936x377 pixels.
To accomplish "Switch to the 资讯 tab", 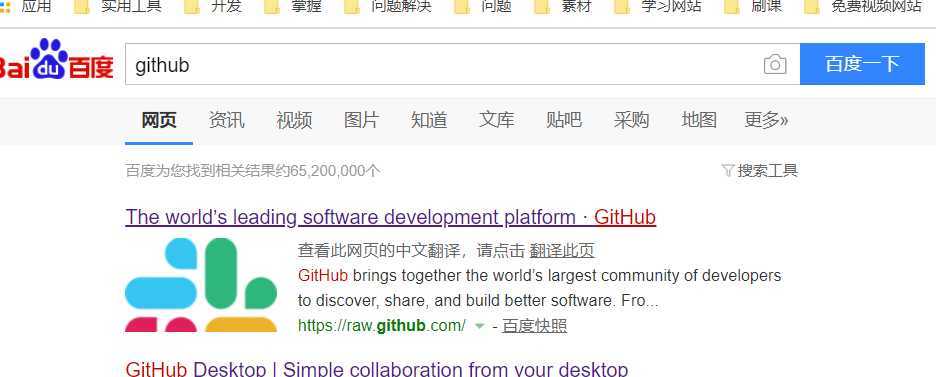I will 226,120.
